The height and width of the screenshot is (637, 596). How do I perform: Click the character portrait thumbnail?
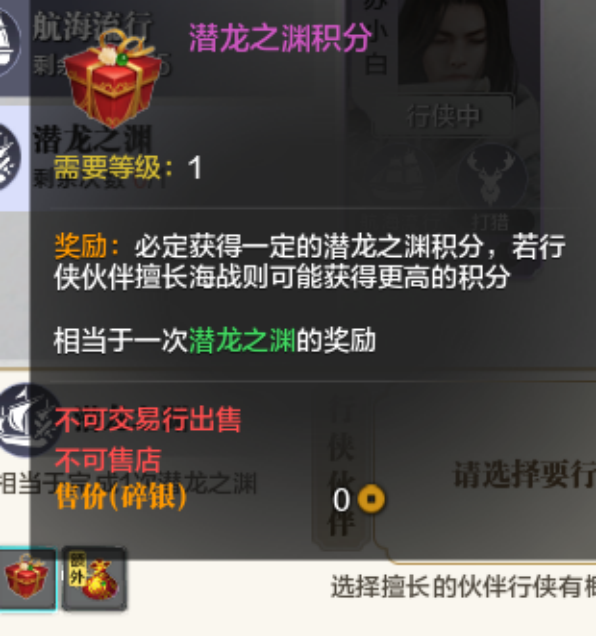pyautogui.click(x=449, y=43)
